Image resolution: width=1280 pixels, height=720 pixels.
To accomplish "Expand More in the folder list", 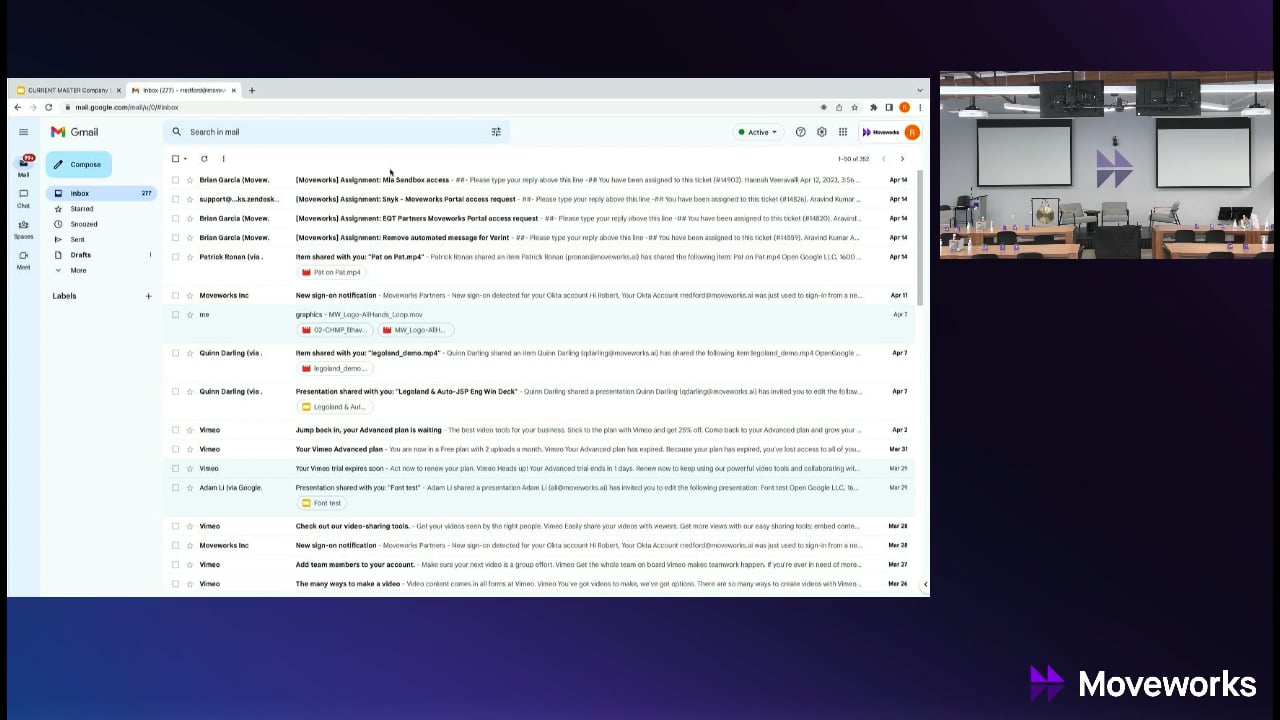I will 78,270.
